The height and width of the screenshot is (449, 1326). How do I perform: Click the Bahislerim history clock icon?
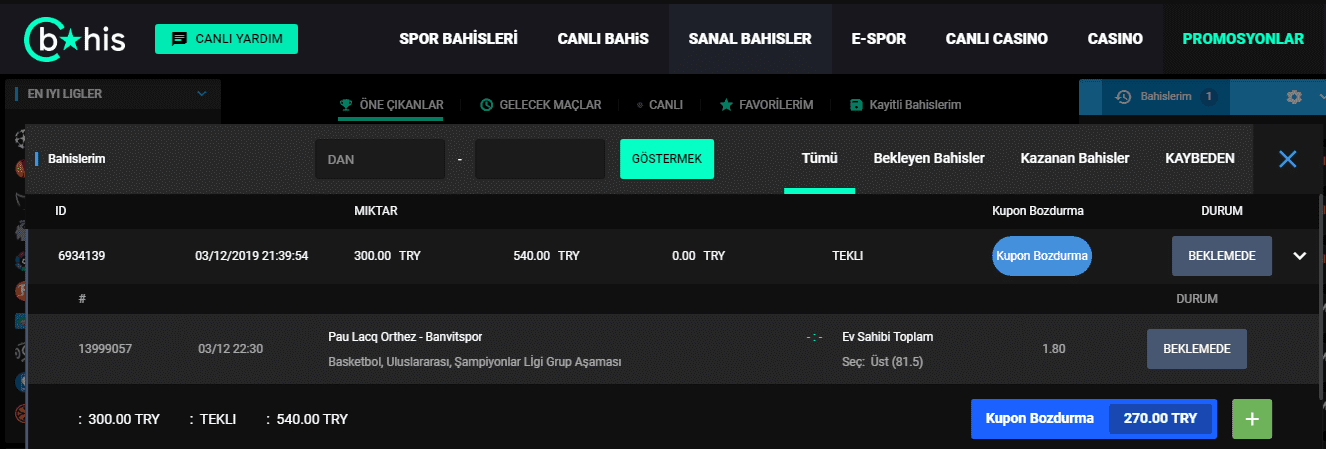coord(1123,97)
